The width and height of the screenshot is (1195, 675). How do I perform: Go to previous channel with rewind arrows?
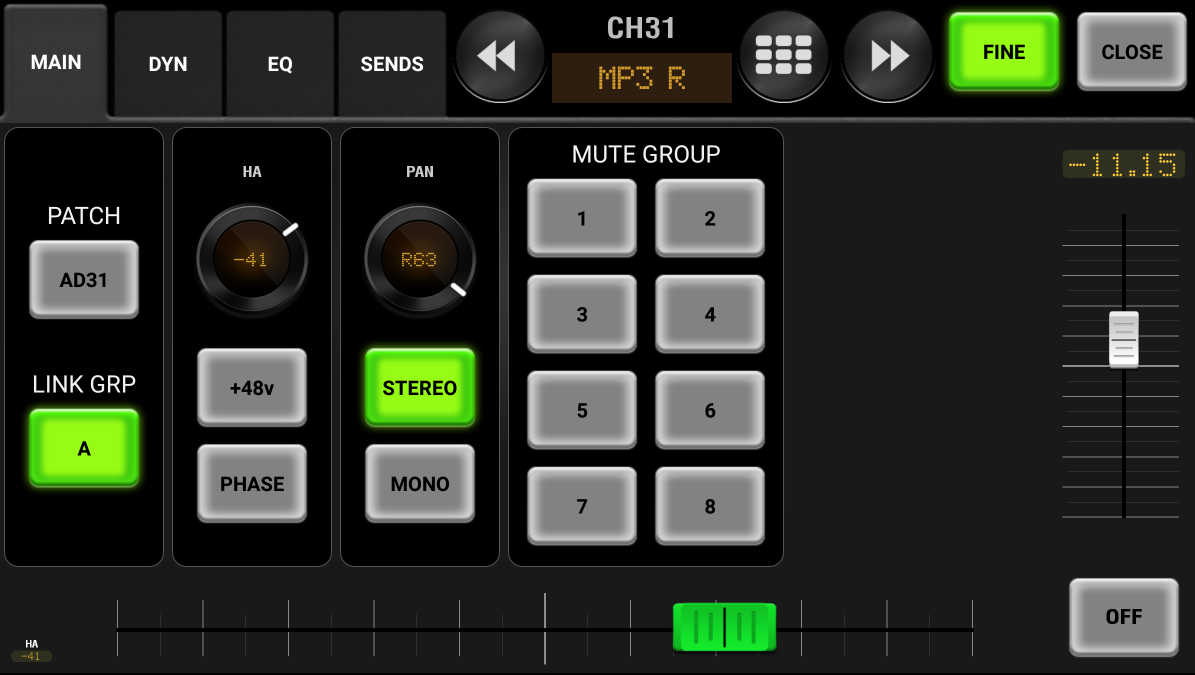(x=500, y=56)
